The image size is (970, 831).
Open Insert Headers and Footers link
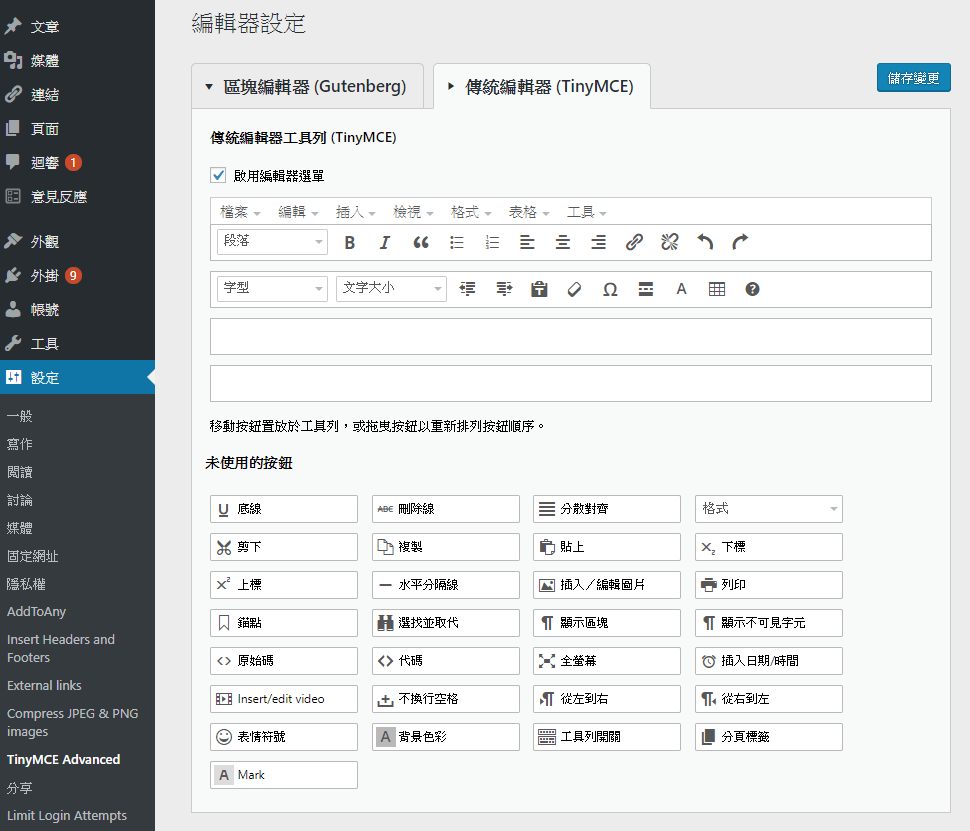tap(61, 648)
